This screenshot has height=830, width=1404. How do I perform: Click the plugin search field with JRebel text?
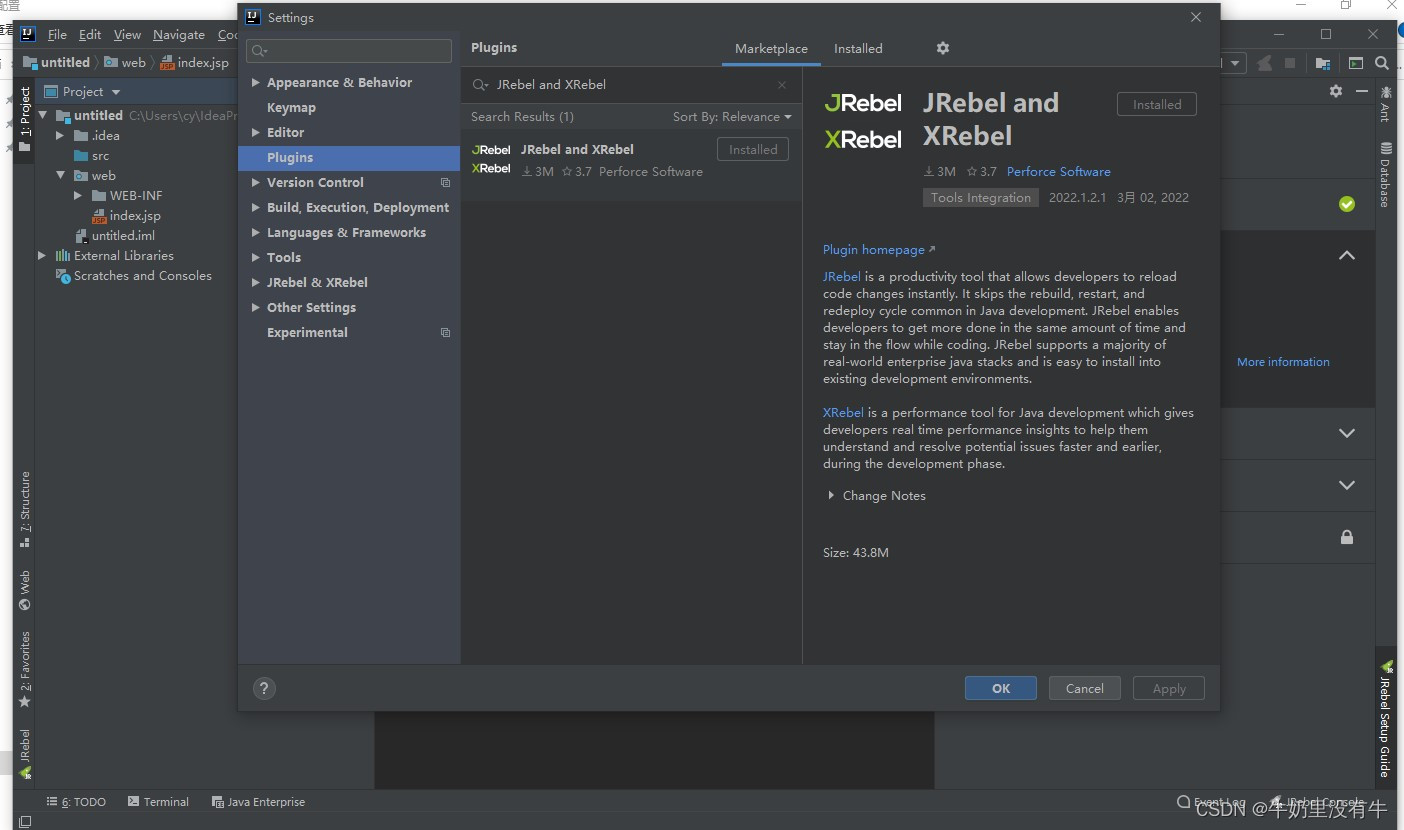pyautogui.click(x=632, y=85)
